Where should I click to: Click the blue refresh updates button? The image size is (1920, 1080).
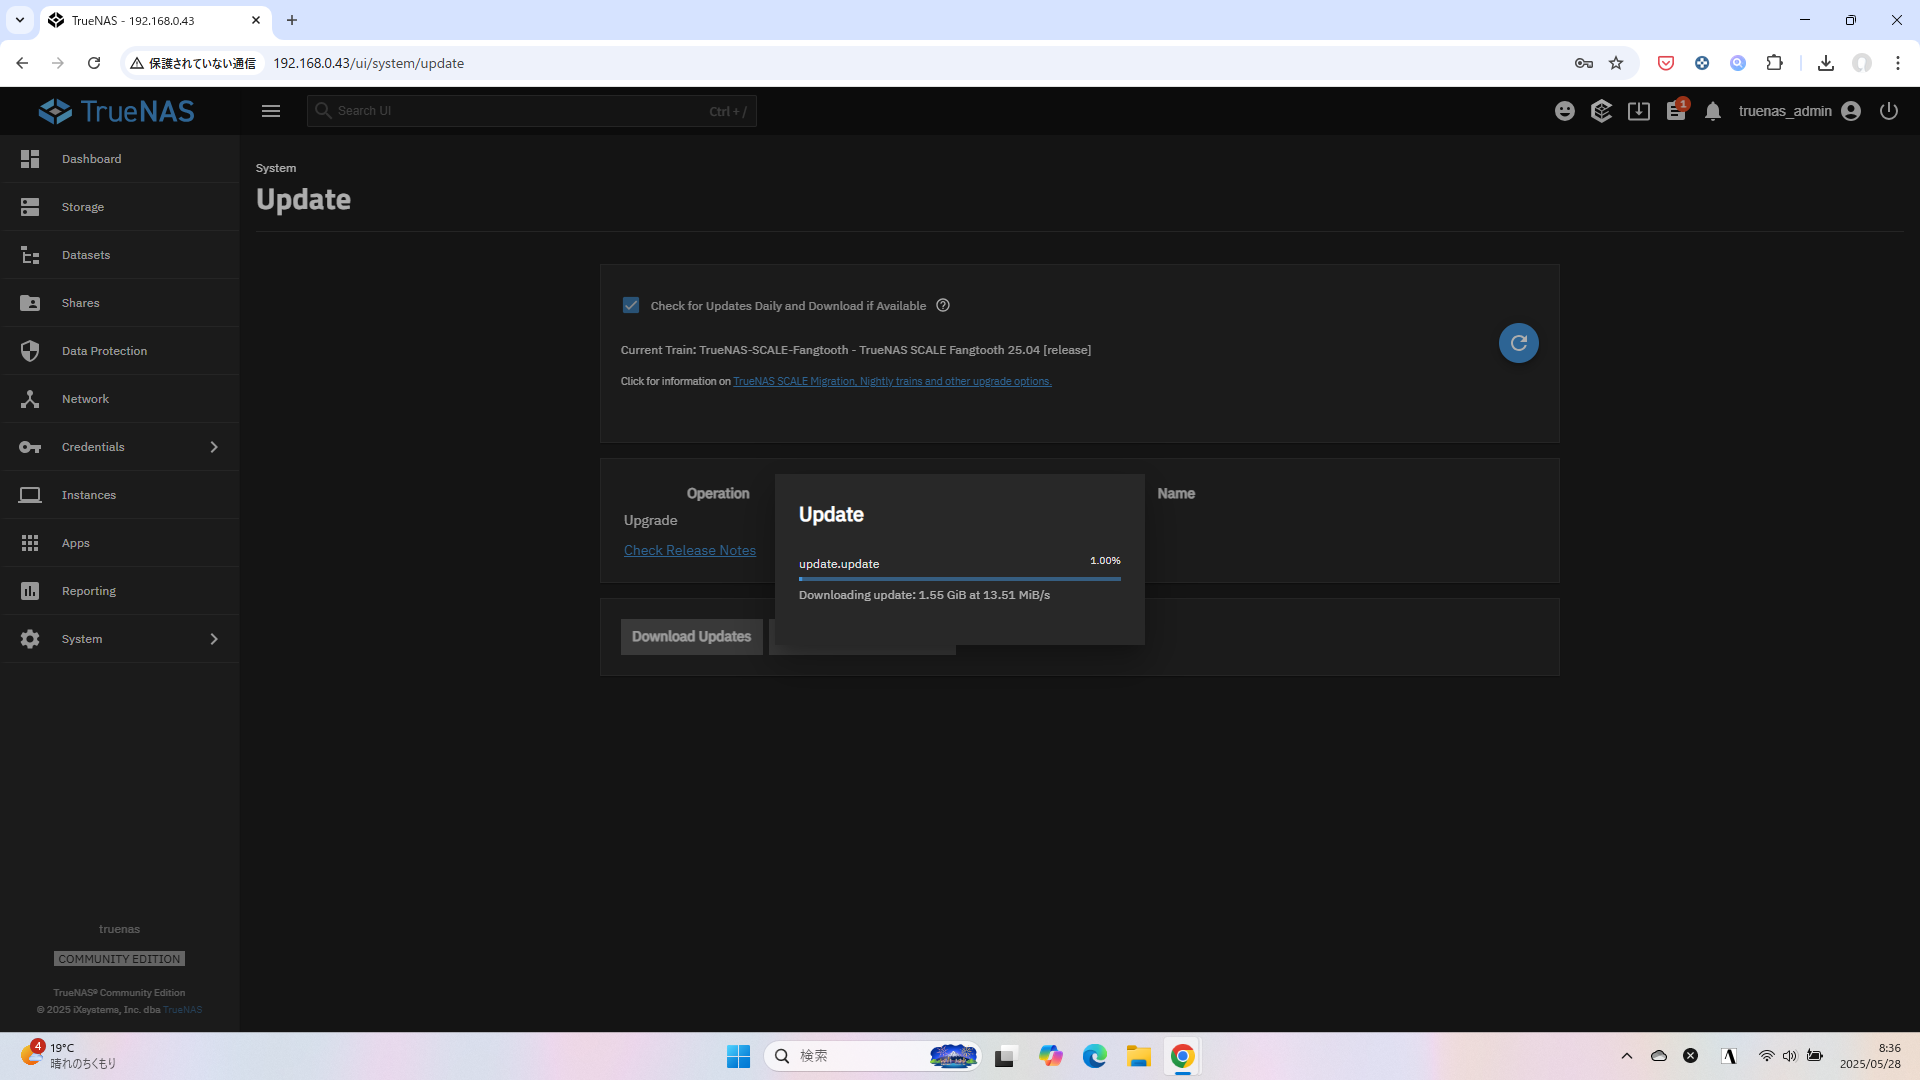[1518, 343]
